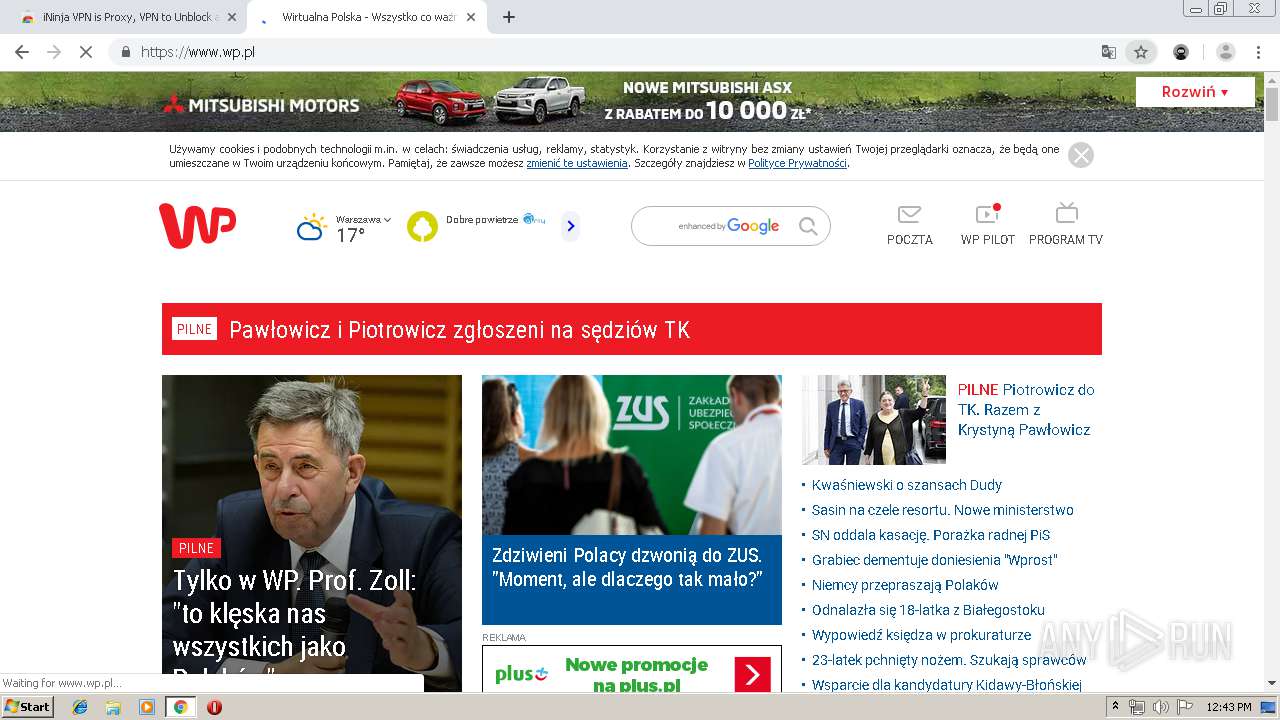Click the Plus 'Nowe promocje' ad banner
Screen dimensions: 1280x720
(632, 670)
